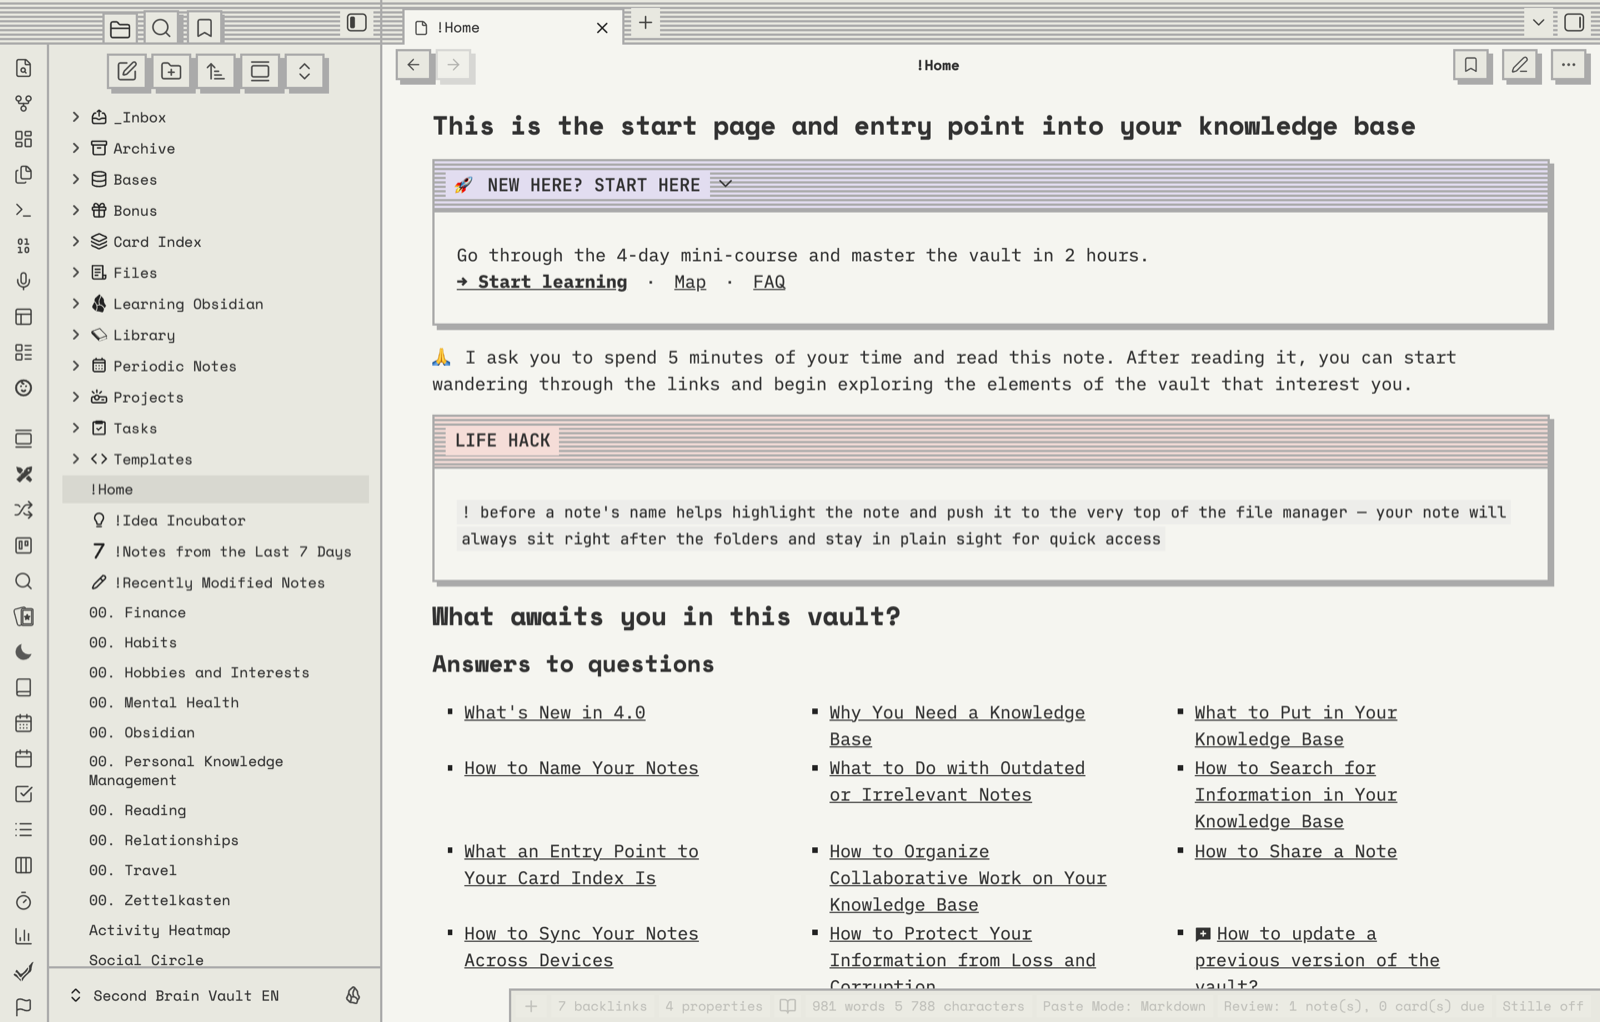Collapse or expand all folders
The height and width of the screenshot is (1022, 1600).
point(304,71)
